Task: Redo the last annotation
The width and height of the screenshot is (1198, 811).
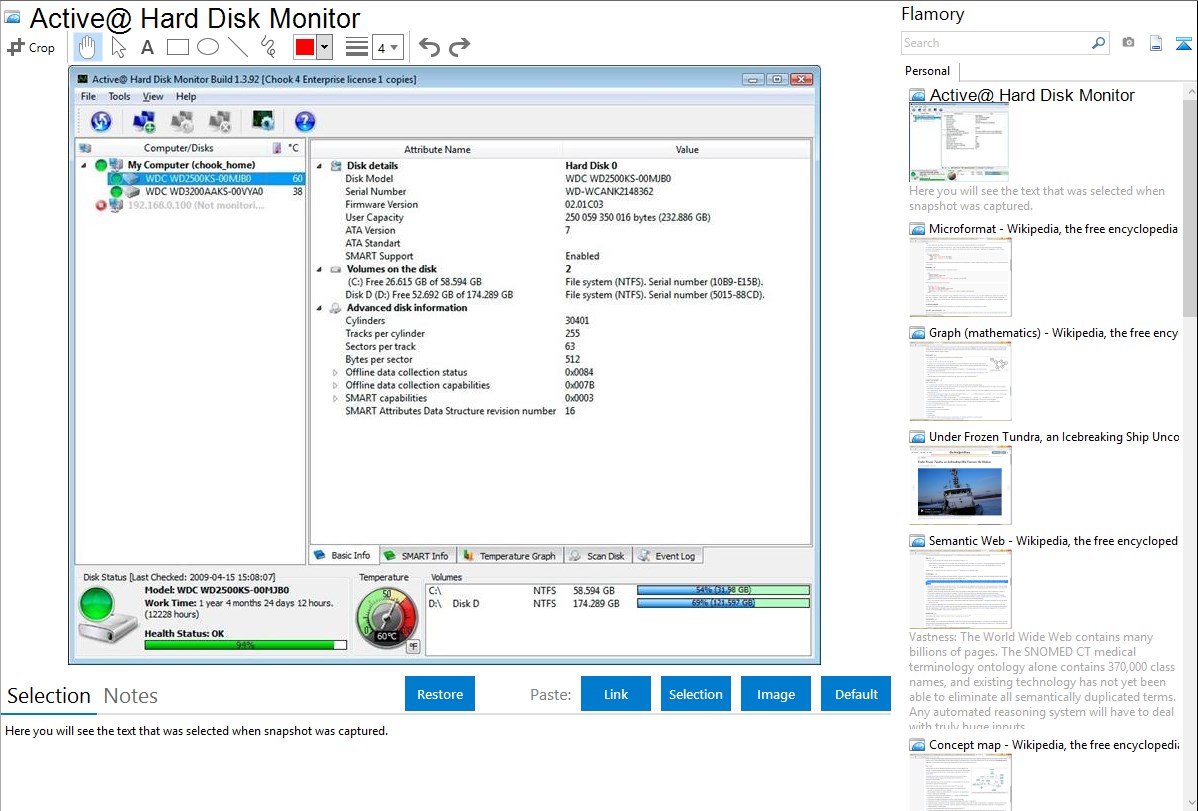Action: tap(459, 47)
